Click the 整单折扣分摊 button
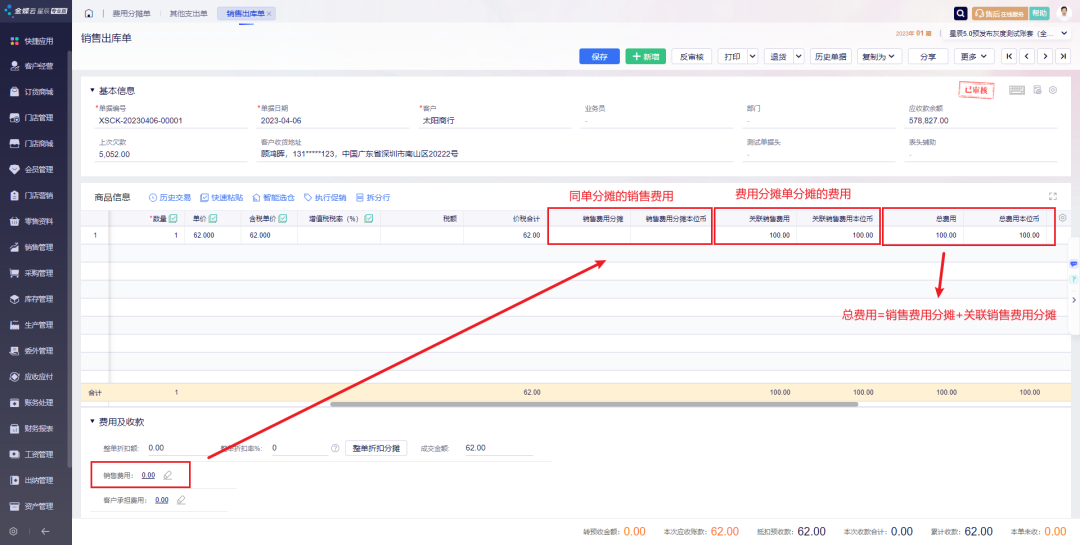1080x545 pixels. (x=378, y=449)
